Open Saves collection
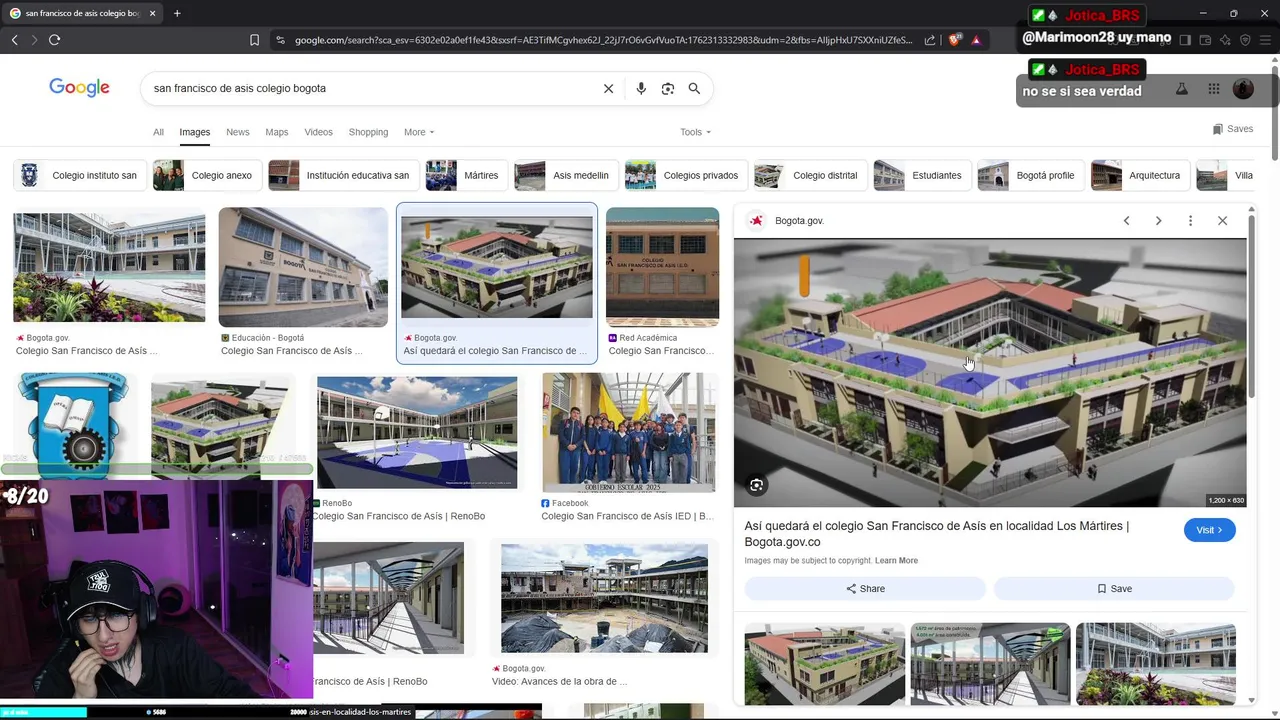 coord(1232,129)
